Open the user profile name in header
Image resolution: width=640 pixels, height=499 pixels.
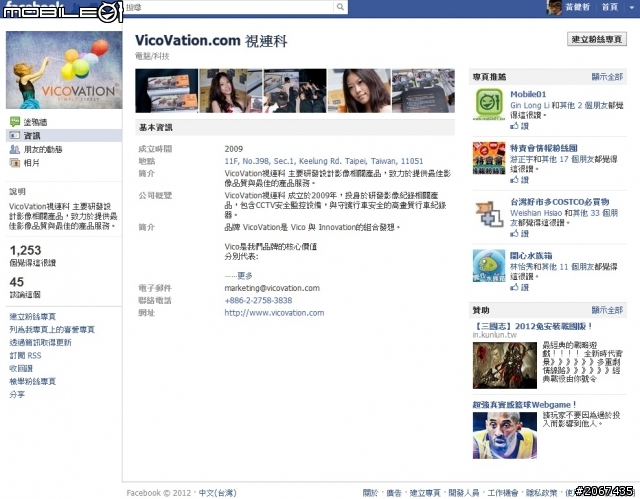pos(578,7)
